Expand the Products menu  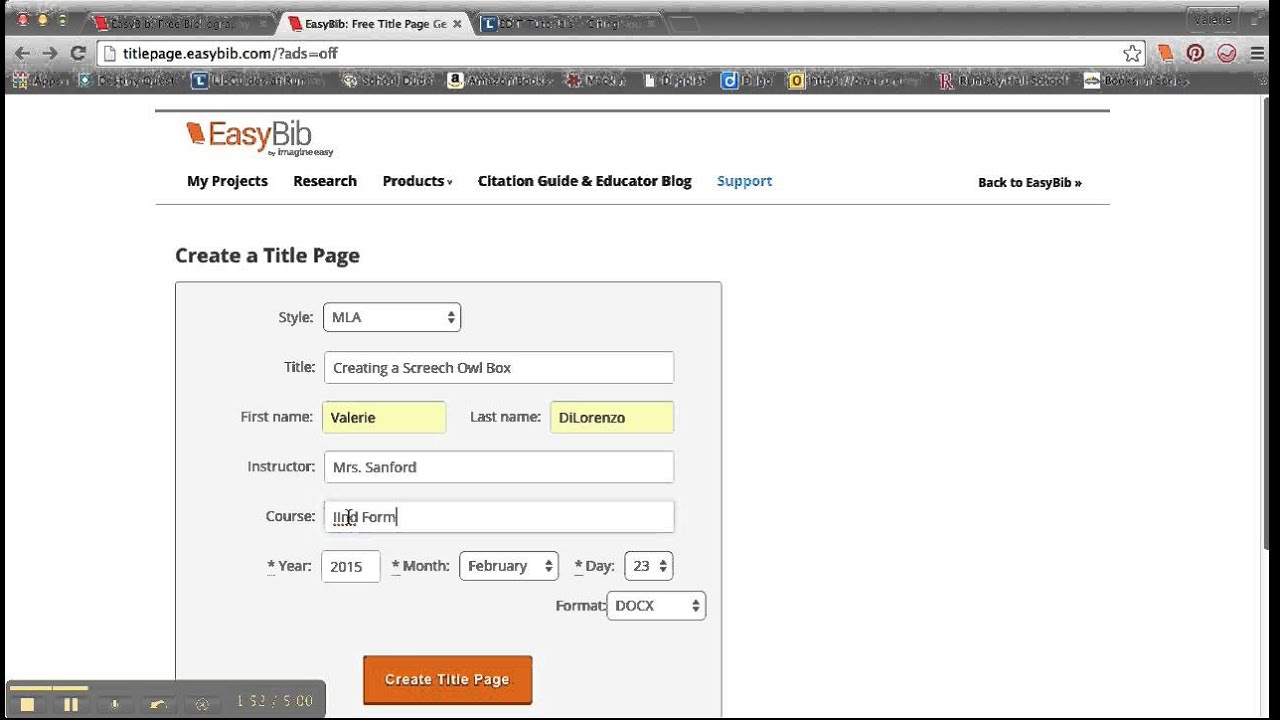coord(417,181)
